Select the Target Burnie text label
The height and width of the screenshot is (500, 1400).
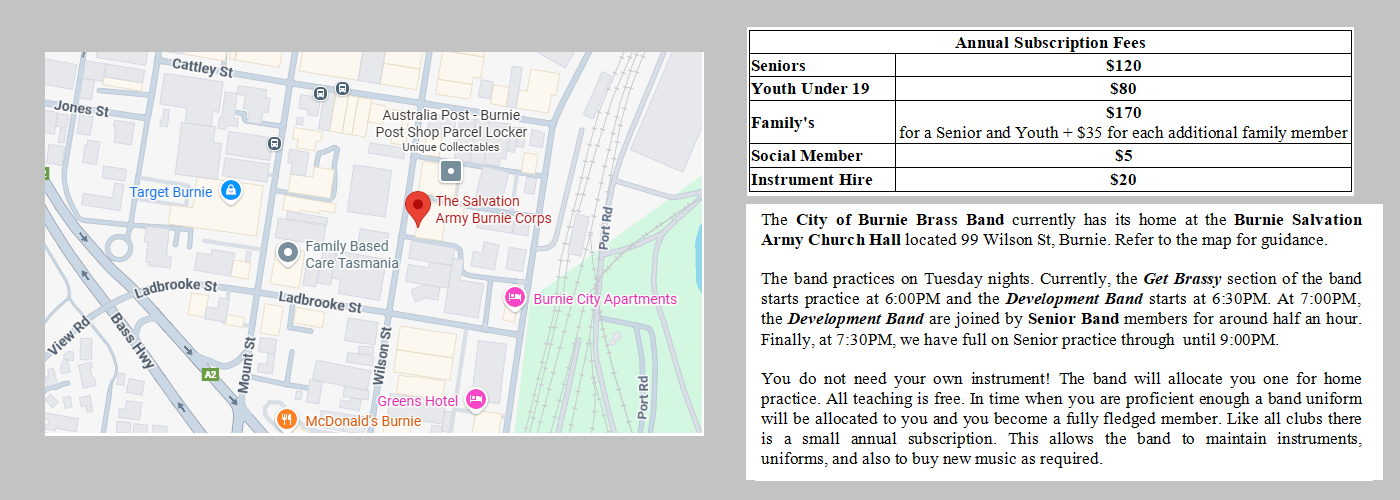[171, 192]
